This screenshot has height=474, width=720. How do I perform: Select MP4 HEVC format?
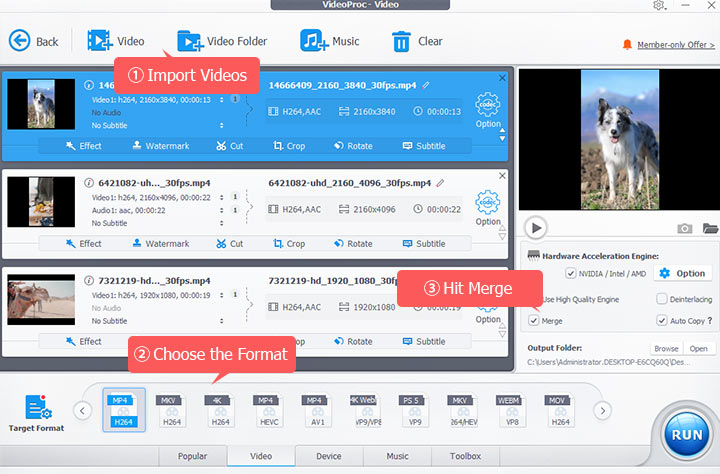click(269, 410)
